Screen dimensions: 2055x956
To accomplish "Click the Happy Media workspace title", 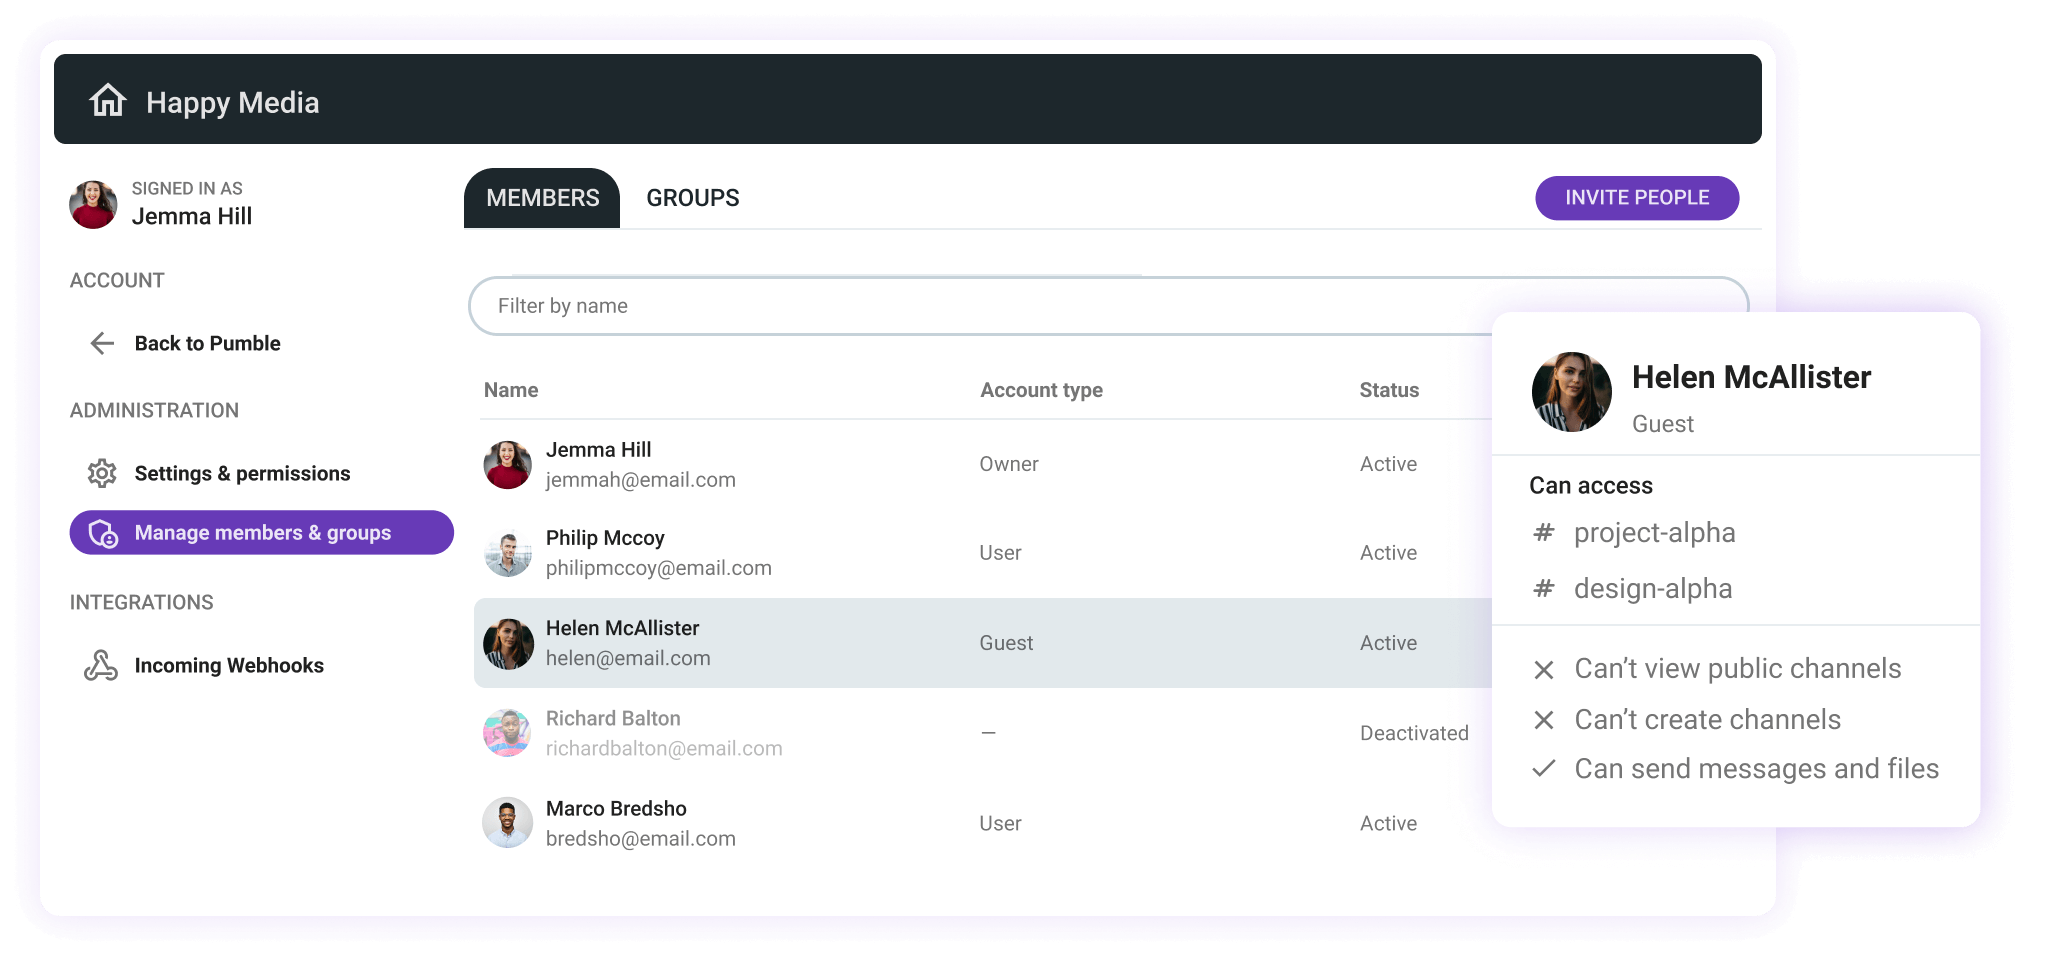I will coord(232,102).
